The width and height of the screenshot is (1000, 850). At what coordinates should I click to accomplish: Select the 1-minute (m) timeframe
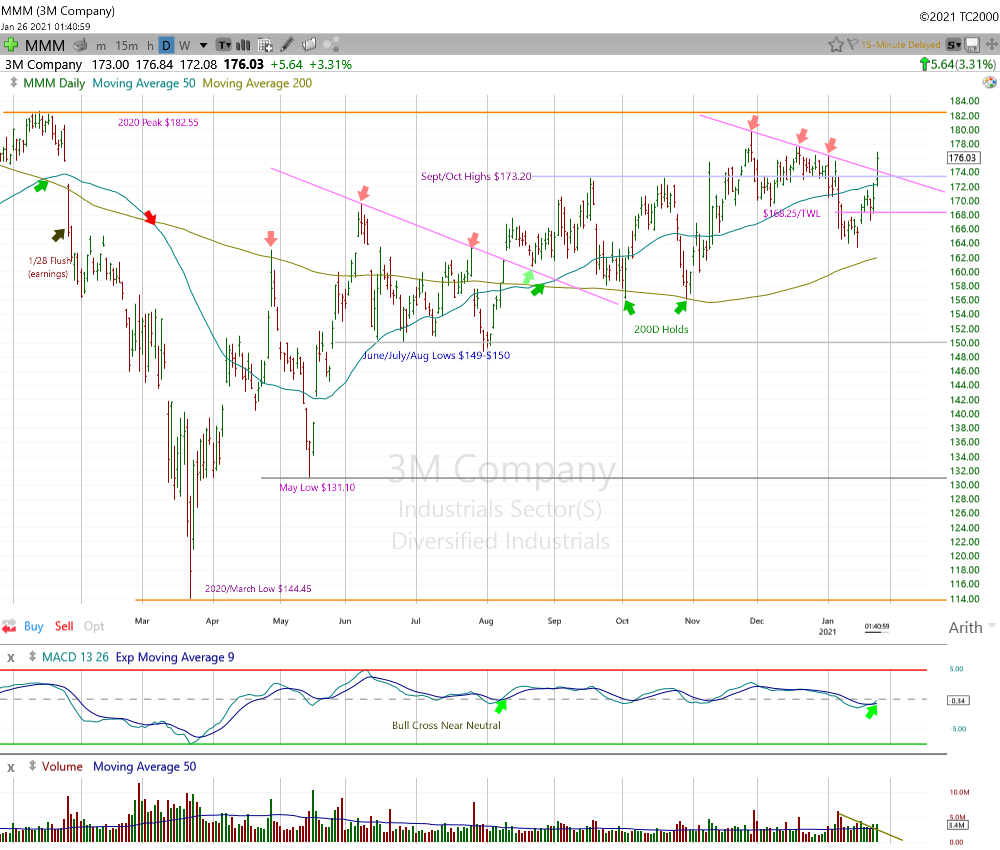tap(101, 46)
